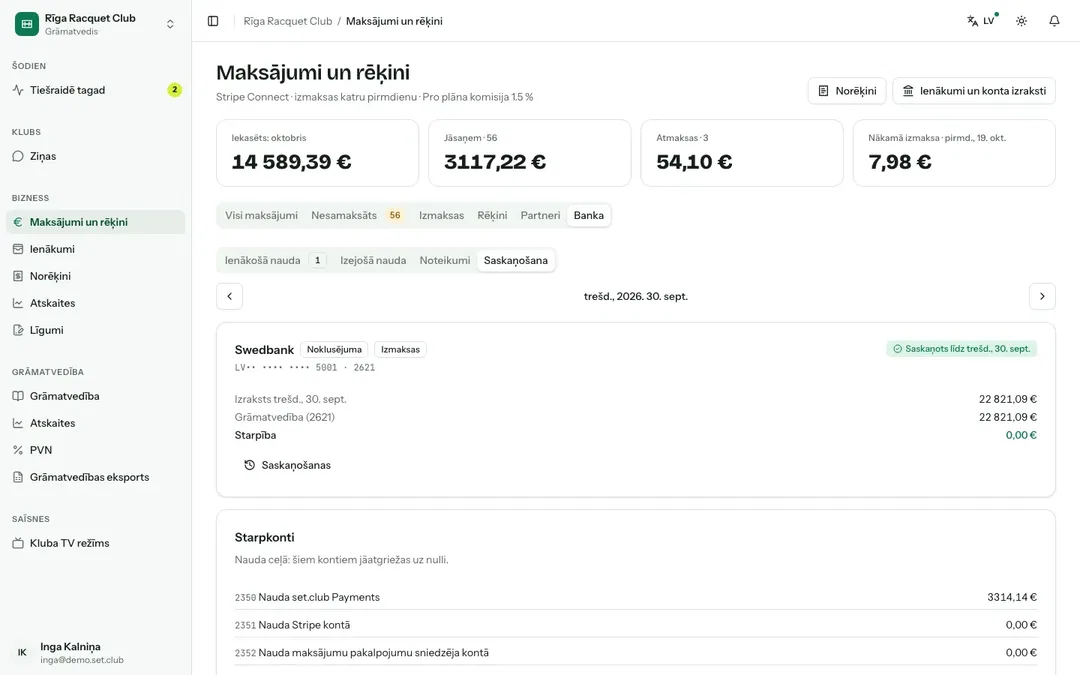Go to next date with right chevron
The width and height of the screenshot is (1080, 675).
[x=1042, y=296]
